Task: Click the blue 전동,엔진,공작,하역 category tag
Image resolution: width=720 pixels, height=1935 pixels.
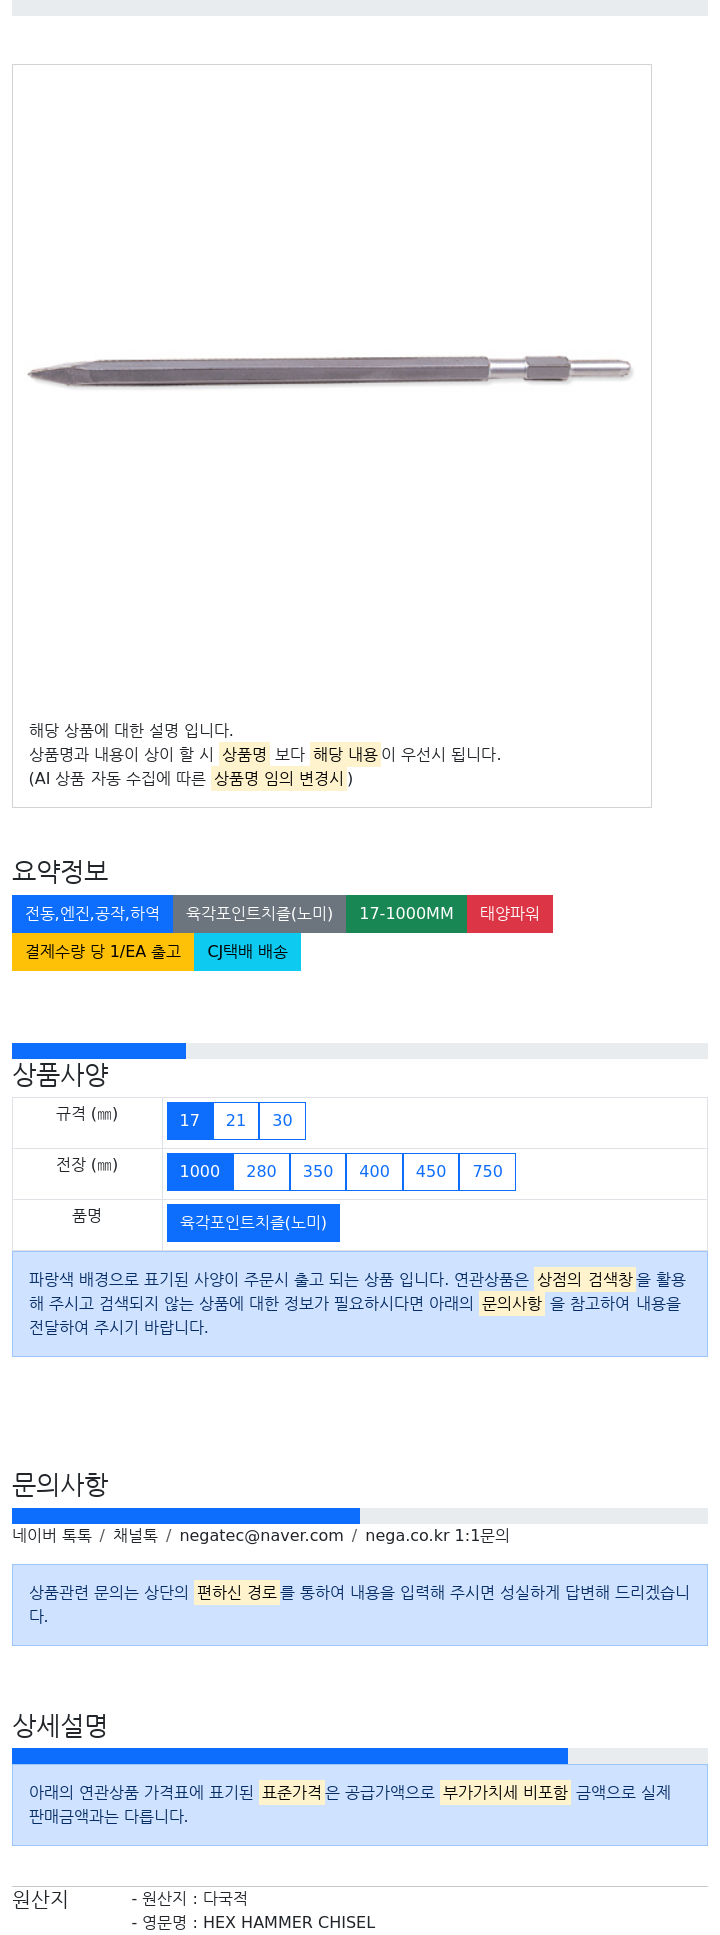Action: [x=92, y=914]
